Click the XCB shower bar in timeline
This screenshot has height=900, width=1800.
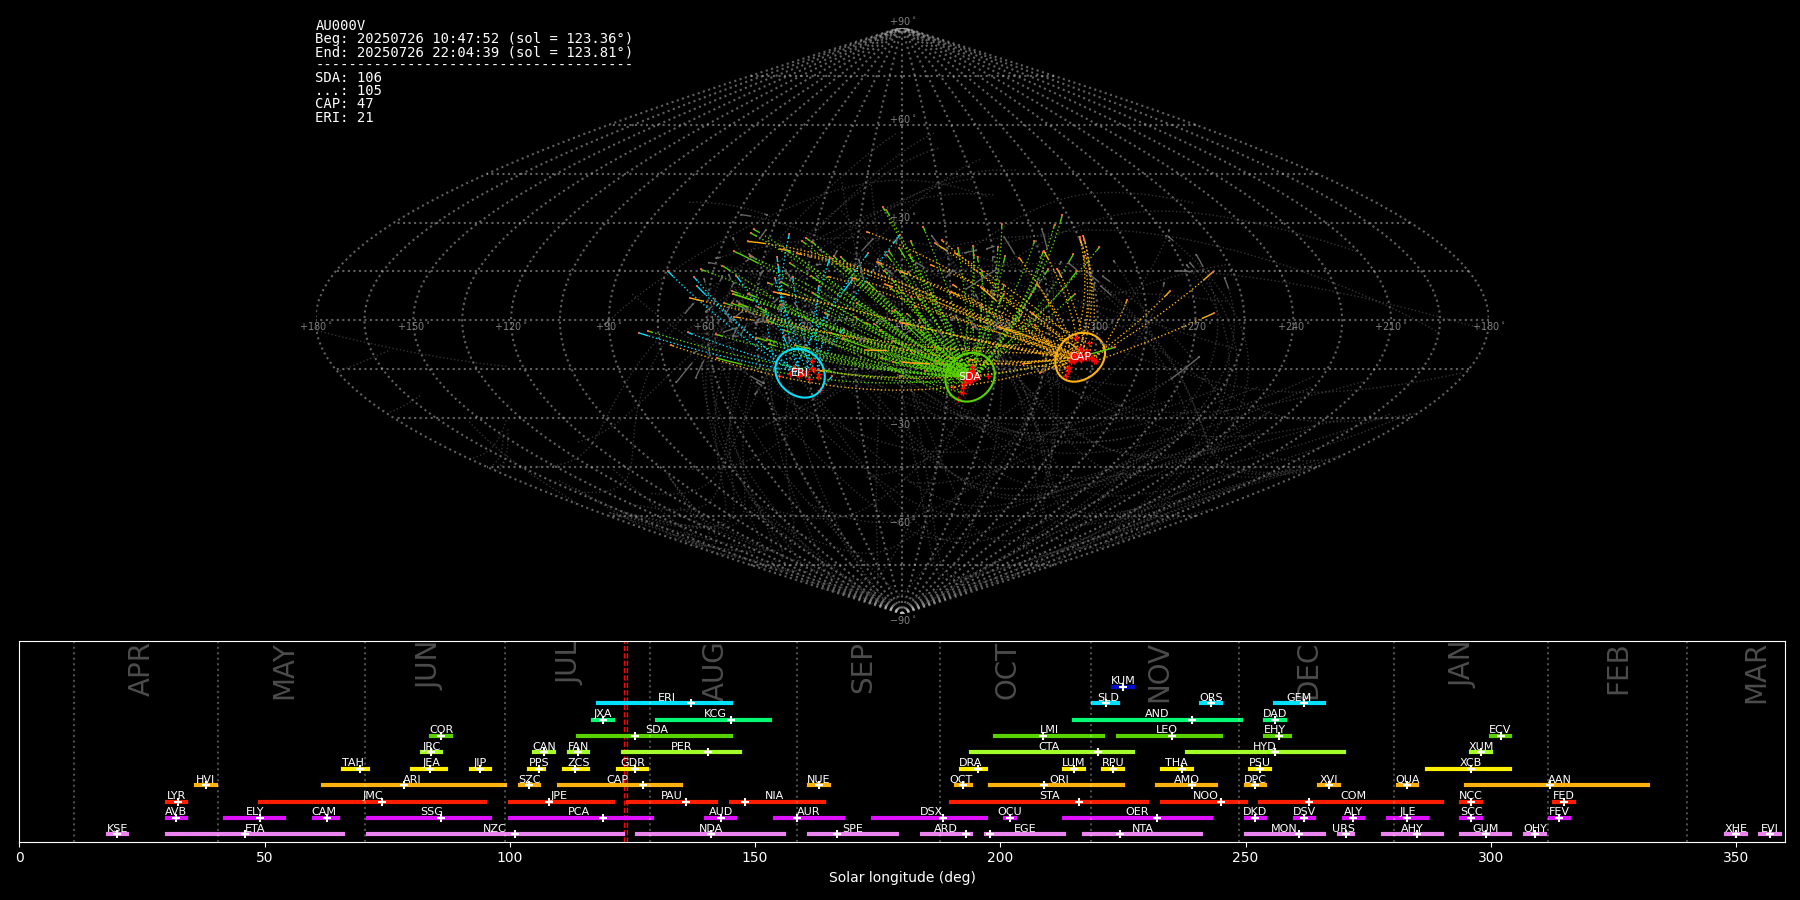1468,769
